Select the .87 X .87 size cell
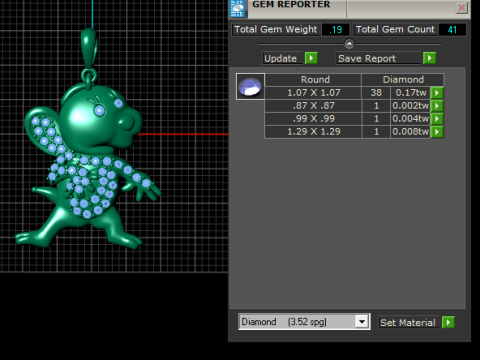The height and width of the screenshot is (360, 480). pyautogui.click(x=313, y=106)
